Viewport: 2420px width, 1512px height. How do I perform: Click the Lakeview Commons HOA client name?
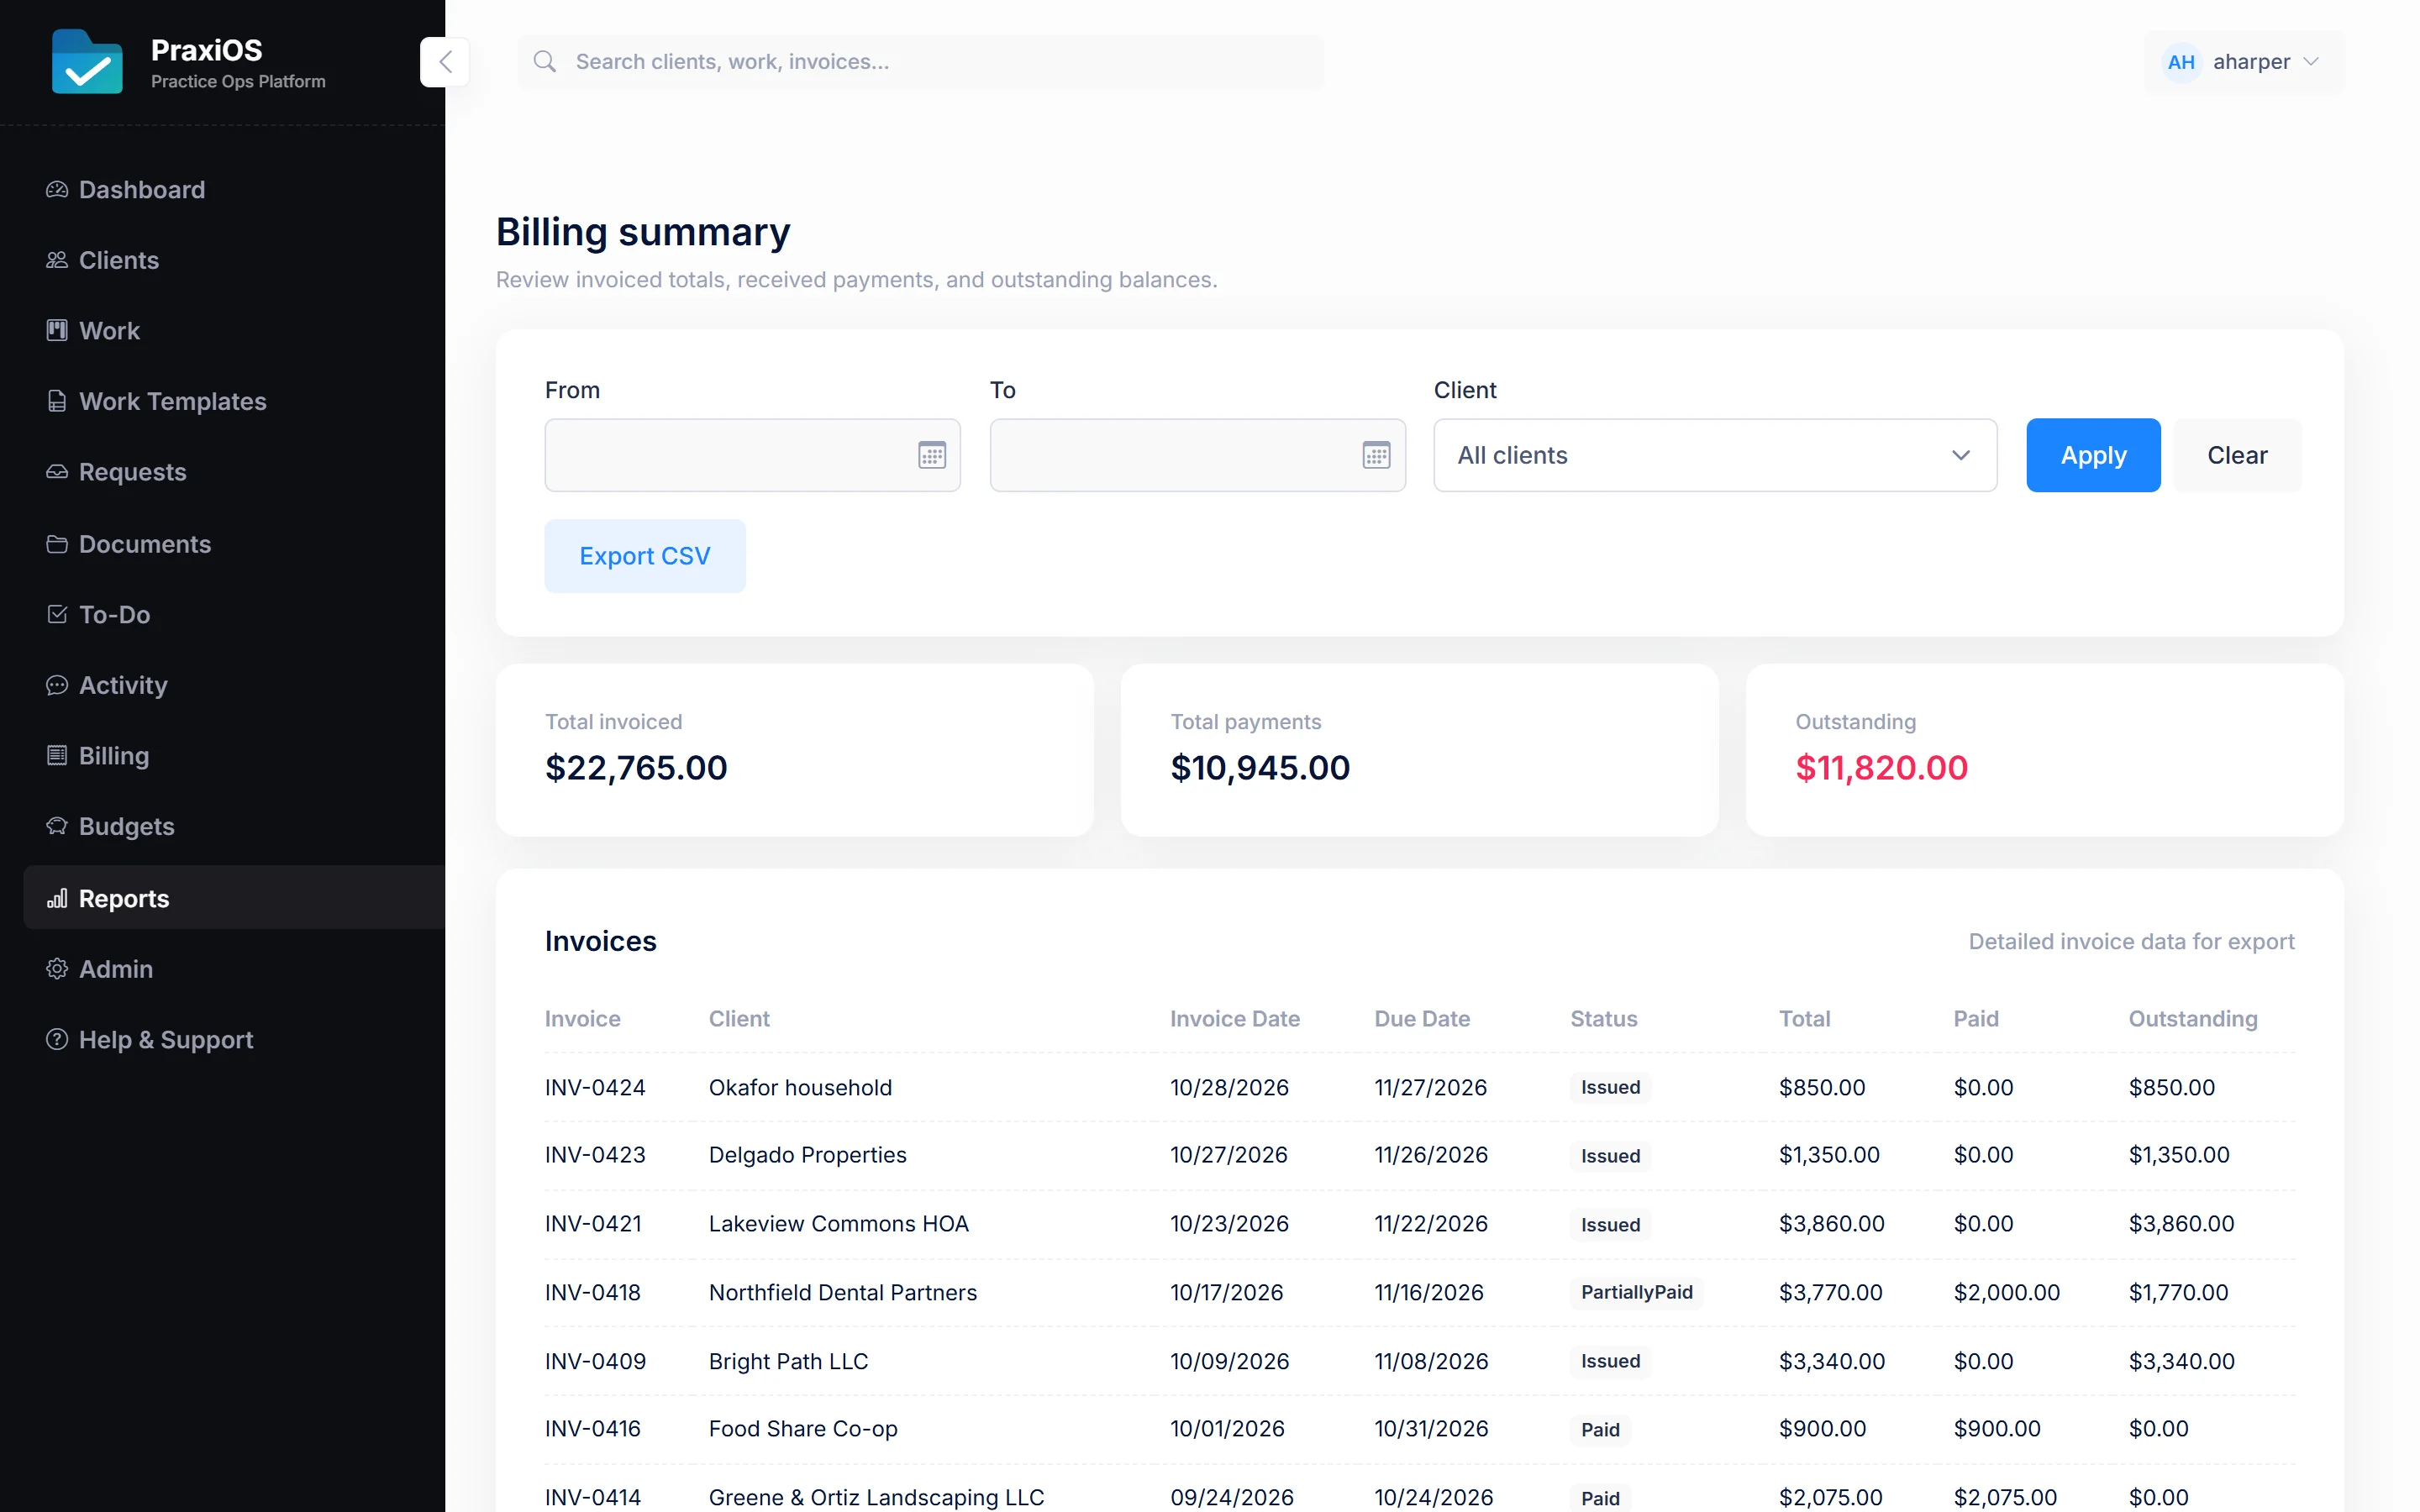point(838,1223)
